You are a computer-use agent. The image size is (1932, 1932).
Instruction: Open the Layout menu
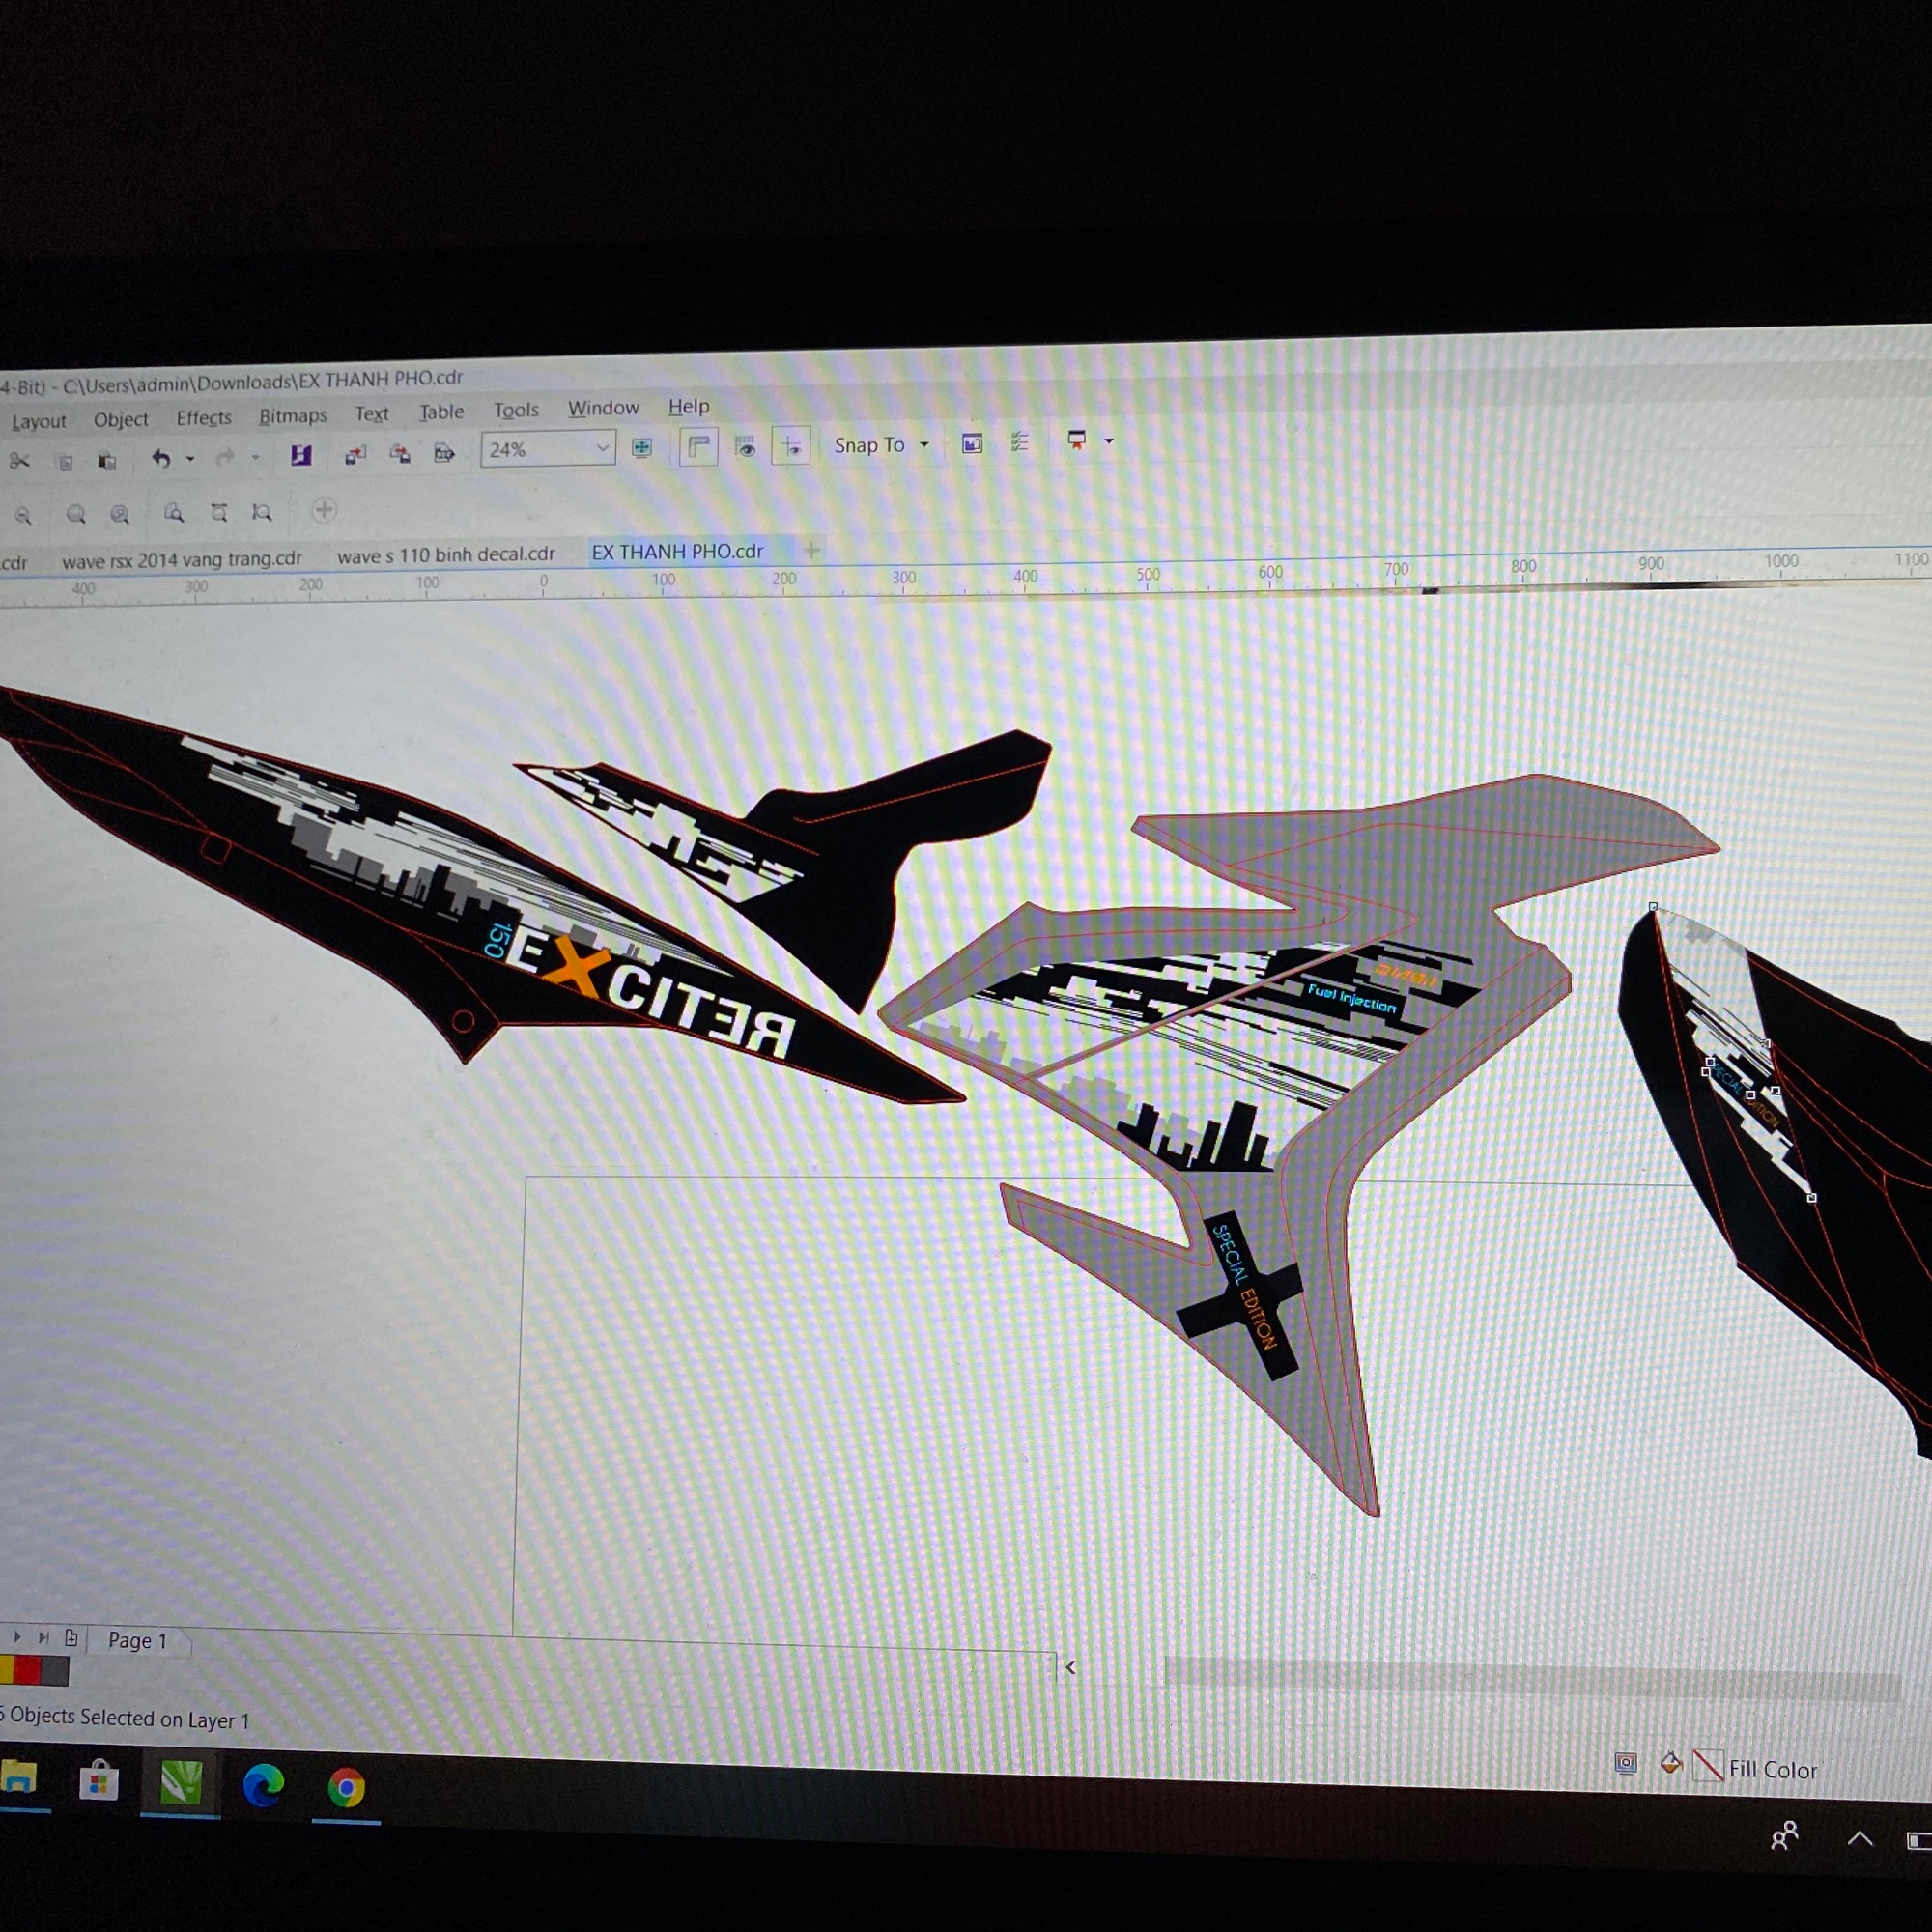(39, 421)
